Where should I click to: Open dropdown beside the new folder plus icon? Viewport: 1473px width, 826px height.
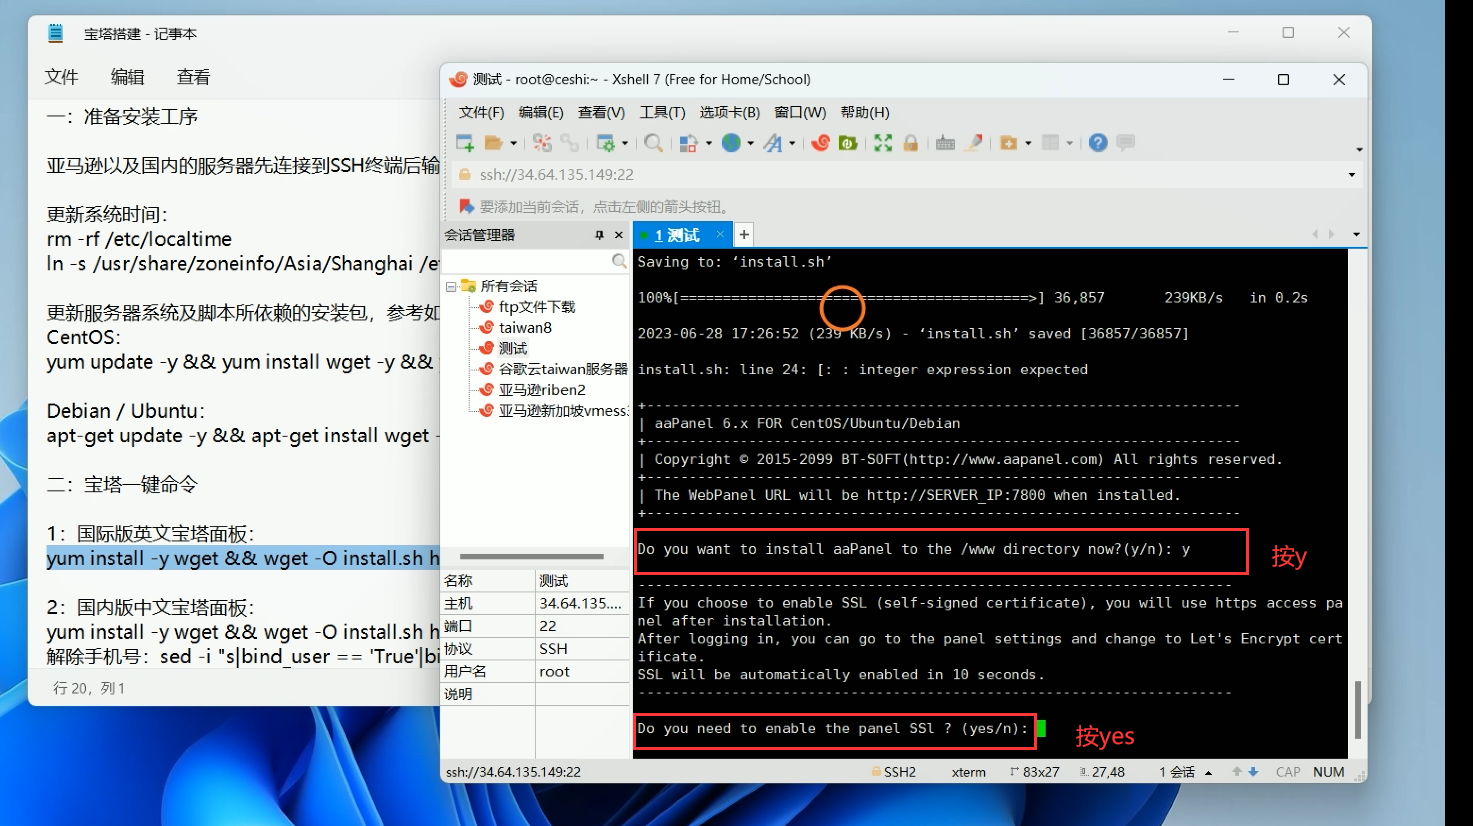[x=1028, y=143]
